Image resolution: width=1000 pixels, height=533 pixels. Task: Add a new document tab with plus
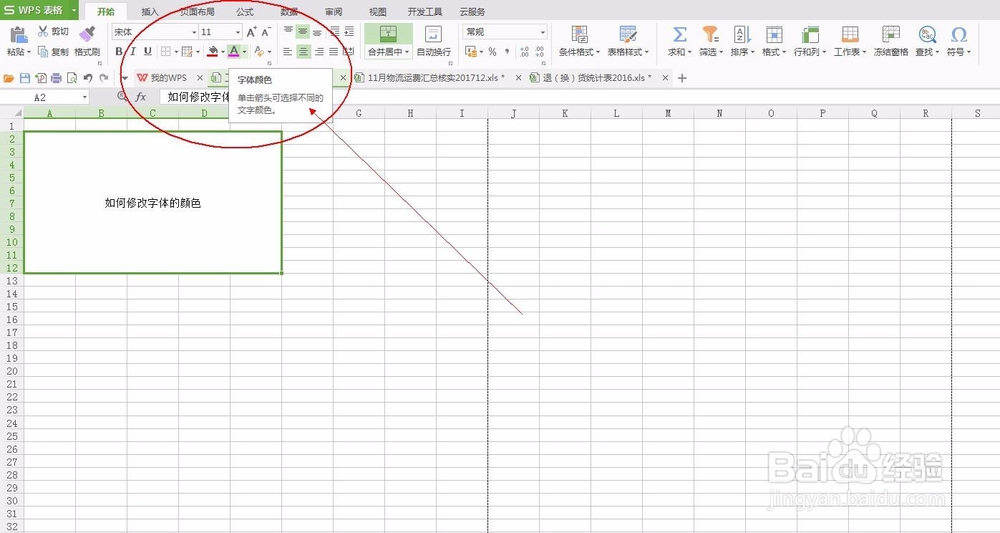tap(682, 78)
